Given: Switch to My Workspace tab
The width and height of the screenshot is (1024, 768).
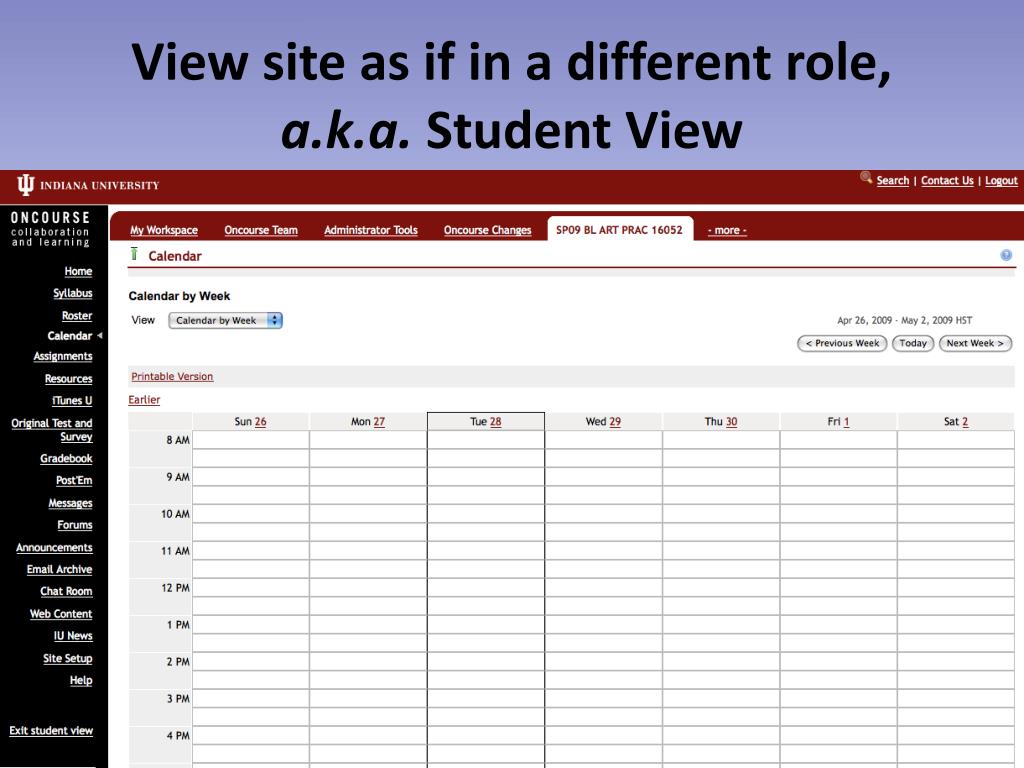Looking at the screenshot, I should tap(163, 230).
